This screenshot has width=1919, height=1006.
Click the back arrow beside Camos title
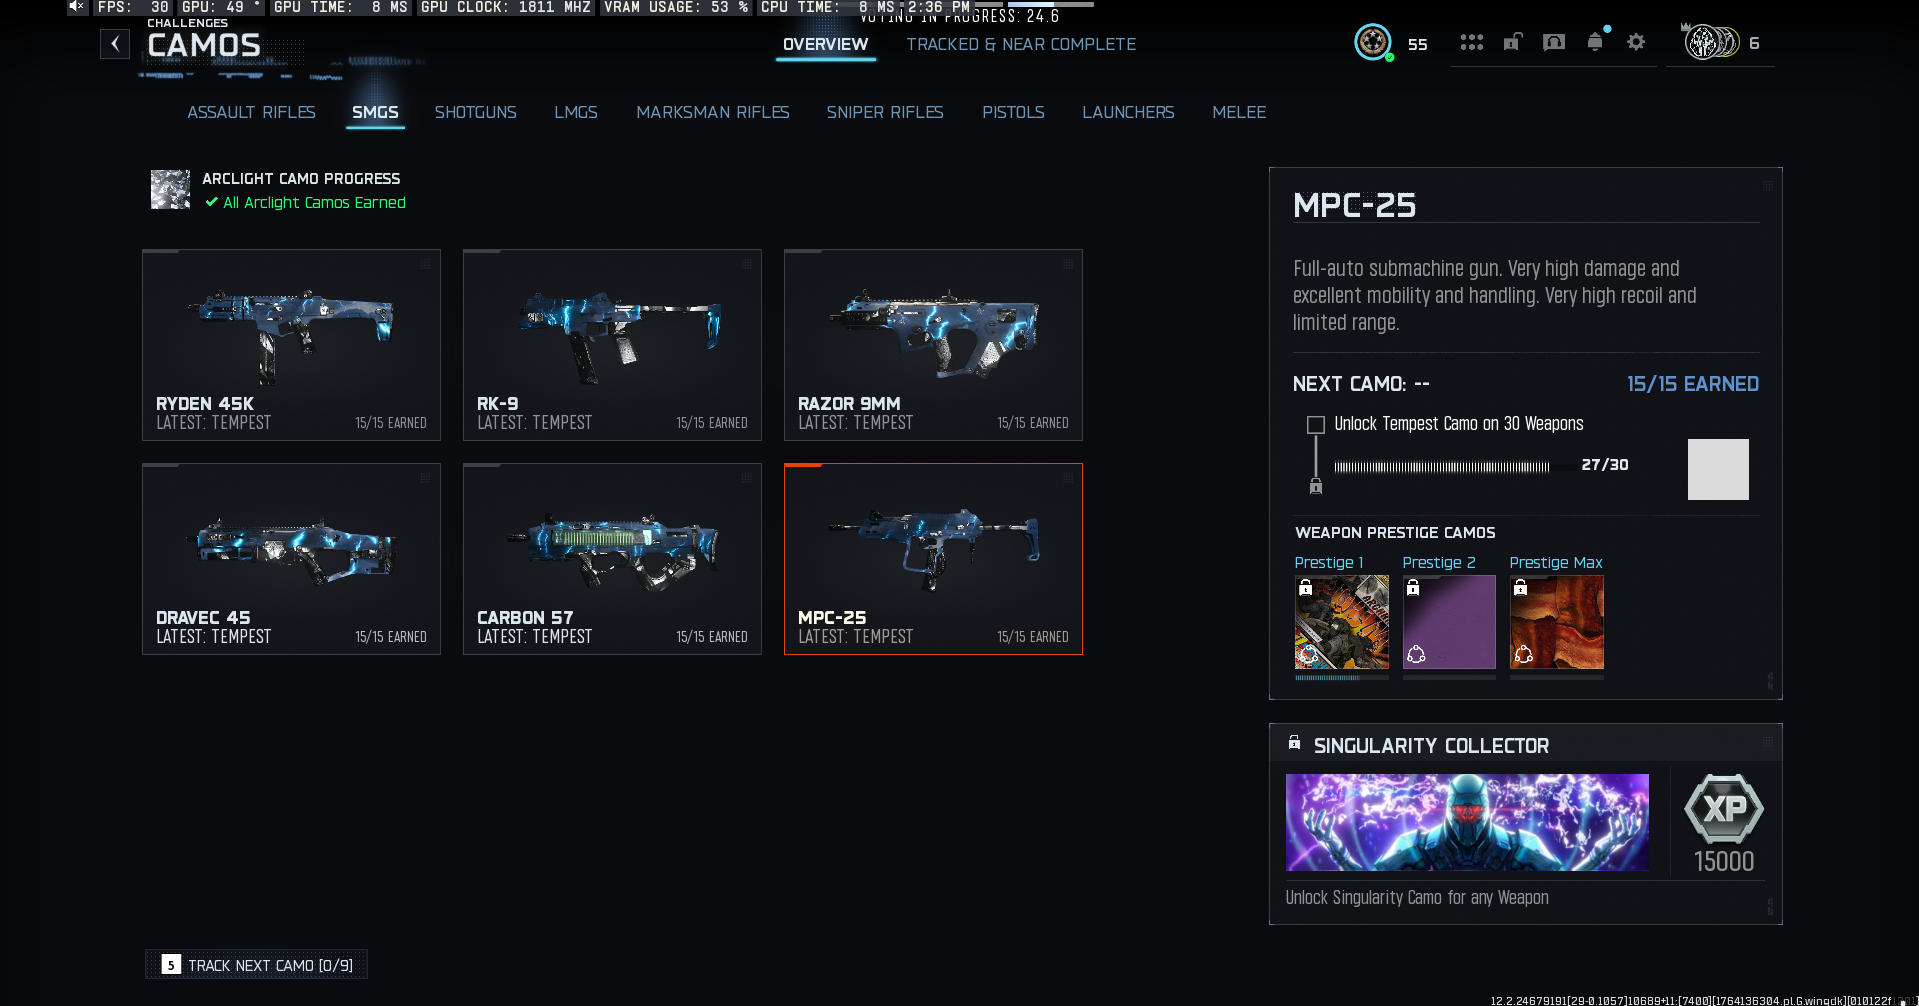[x=115, y=44]
